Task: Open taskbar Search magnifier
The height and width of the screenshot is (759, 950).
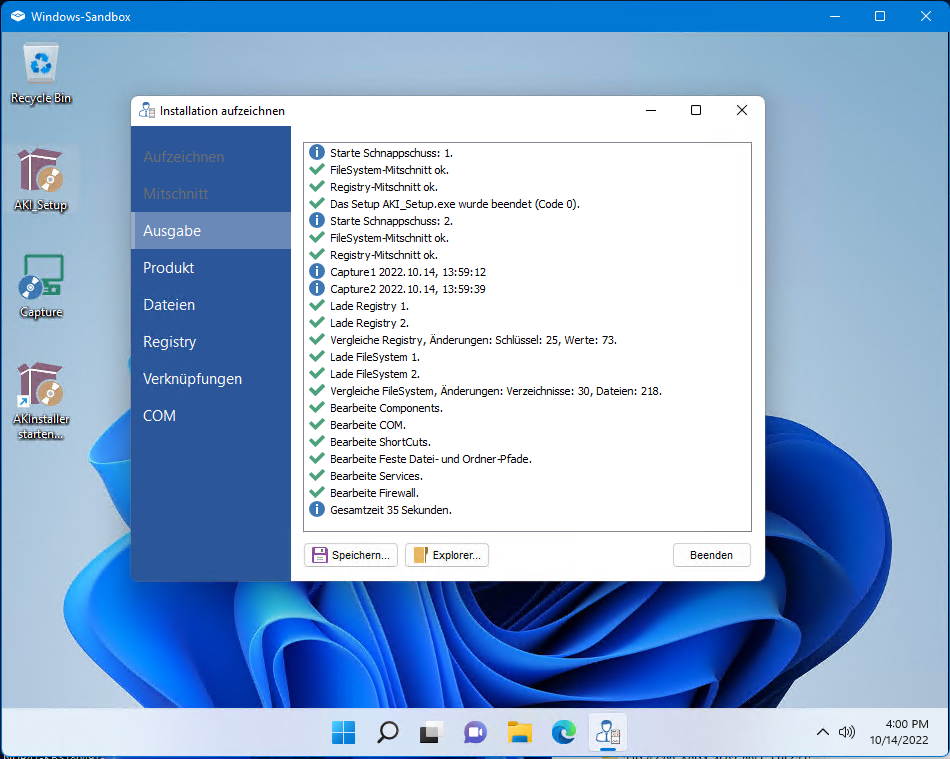Action: [388, 732]
